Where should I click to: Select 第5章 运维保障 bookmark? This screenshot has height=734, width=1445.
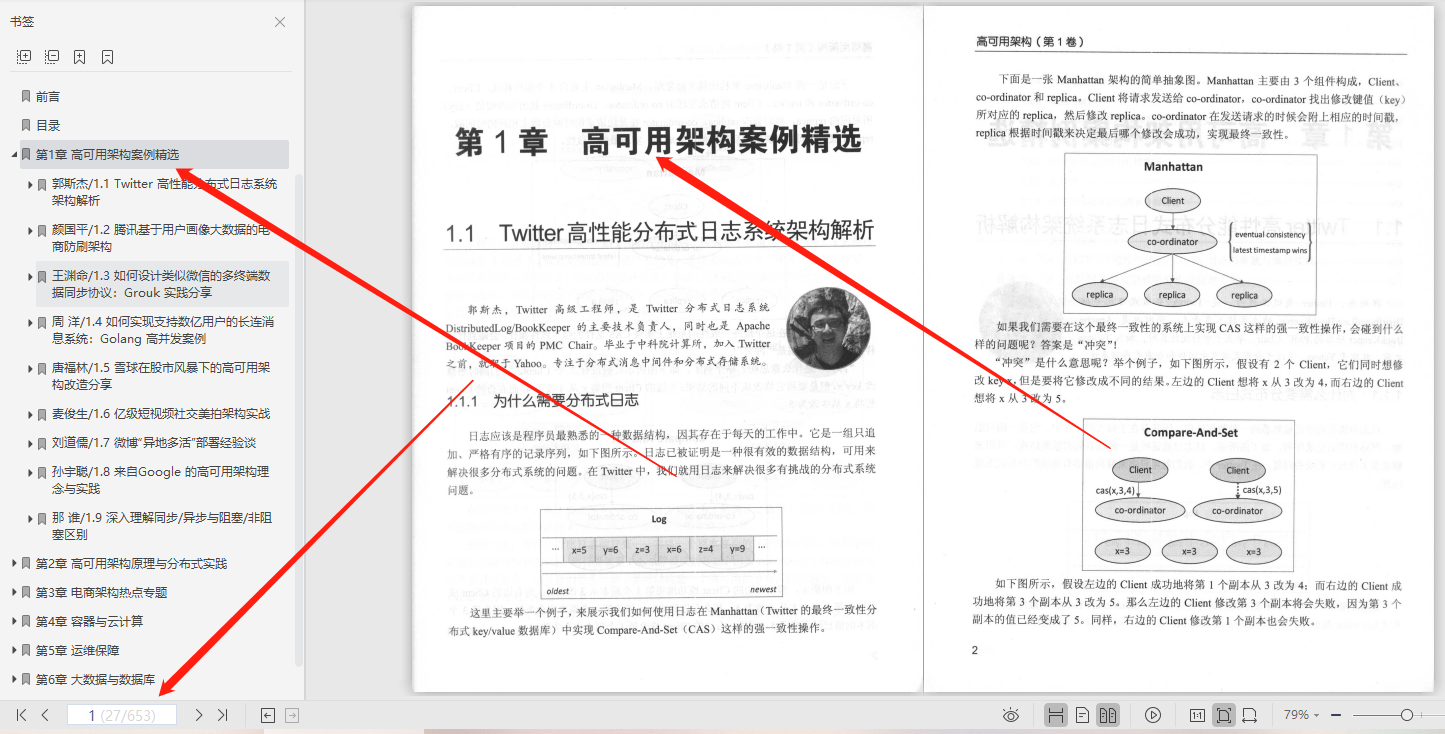pyautogui.click(x=77, y=651)
